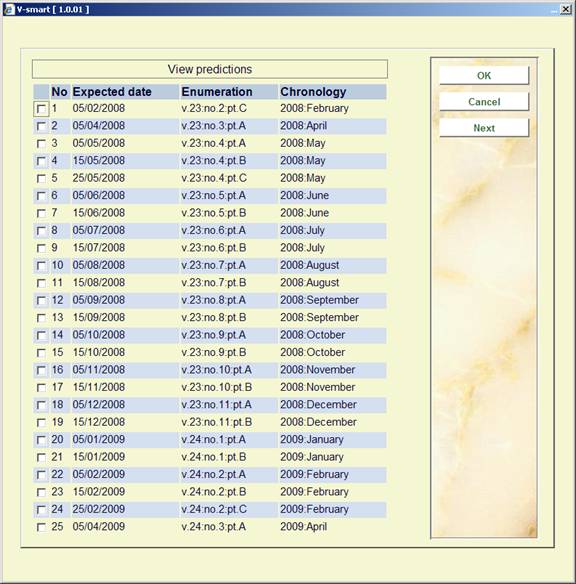The width and height of the screenshot is (576, 584).
Task: Close the V-smart window
Action: click(x=565, y=9)
